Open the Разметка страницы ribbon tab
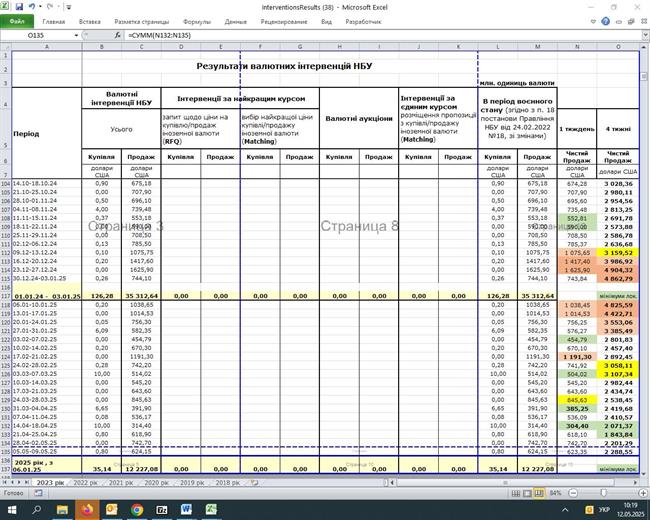Image resolution: width=650 pixels, height=520 pixels. (x=142, y=22)
